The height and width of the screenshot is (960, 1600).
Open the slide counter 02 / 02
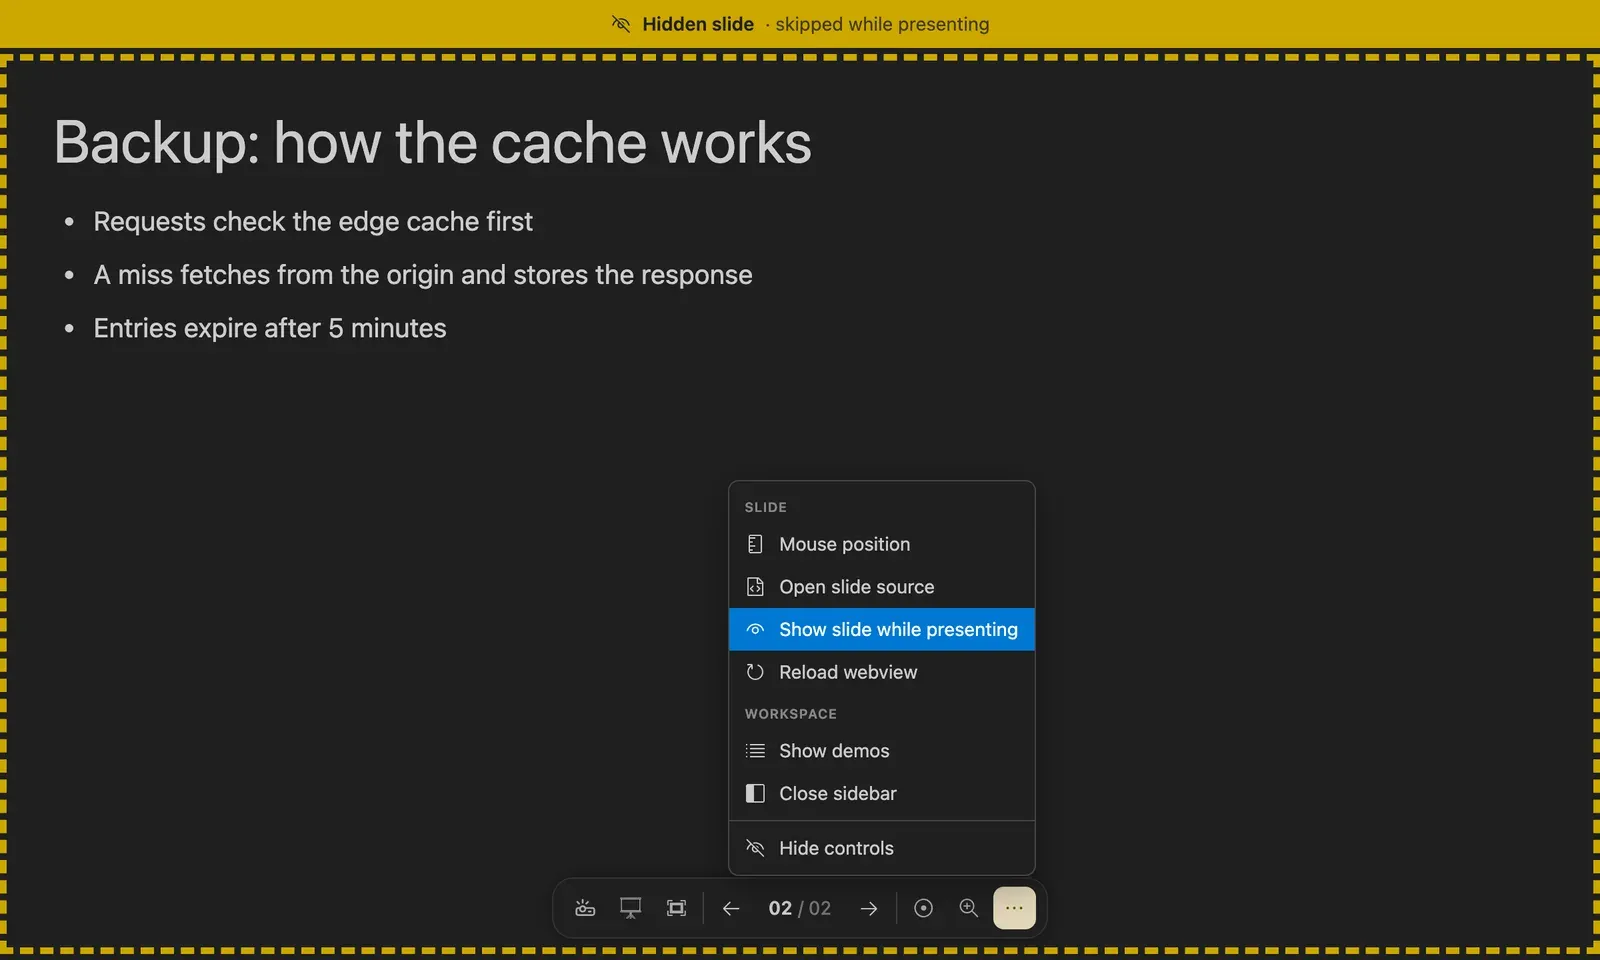coord(800,908)
